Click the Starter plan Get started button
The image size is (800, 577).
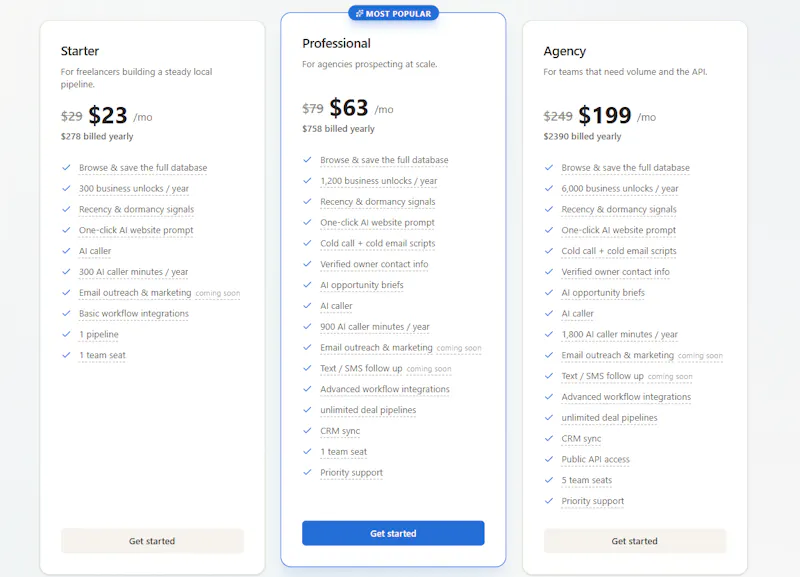pyautogui.click(x=152, y=541)
